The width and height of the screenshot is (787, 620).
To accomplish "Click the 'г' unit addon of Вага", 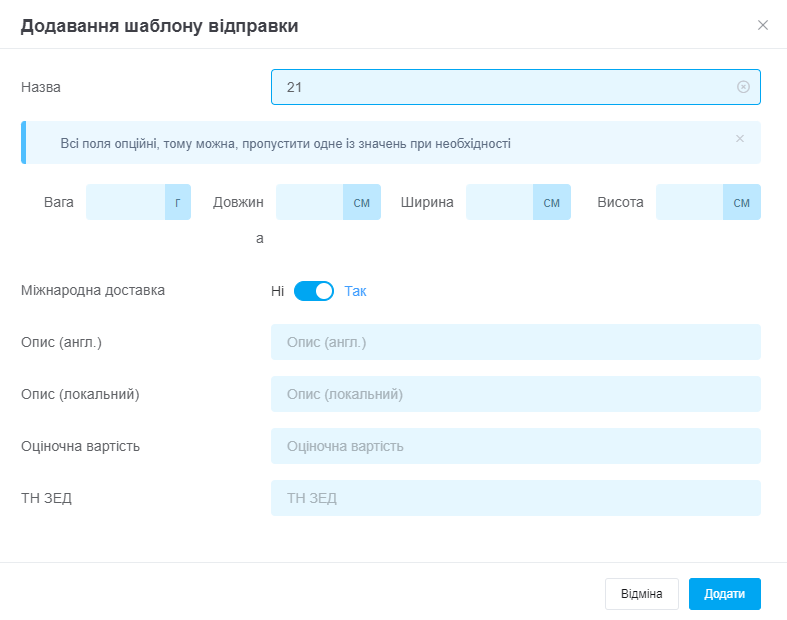I will tap(178, 202).
